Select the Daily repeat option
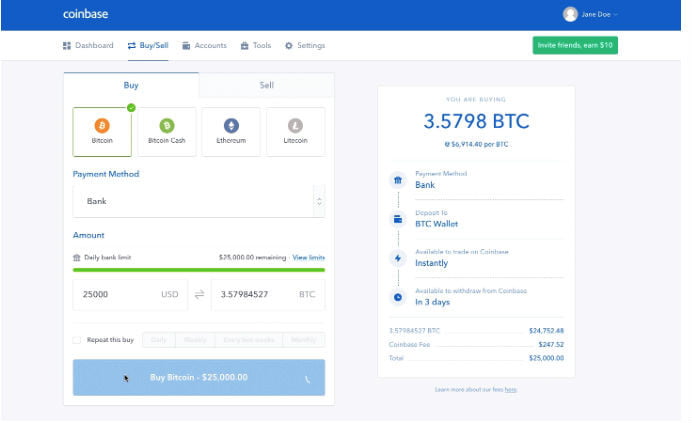The image size is (692, 423). (x=159, y=340)
